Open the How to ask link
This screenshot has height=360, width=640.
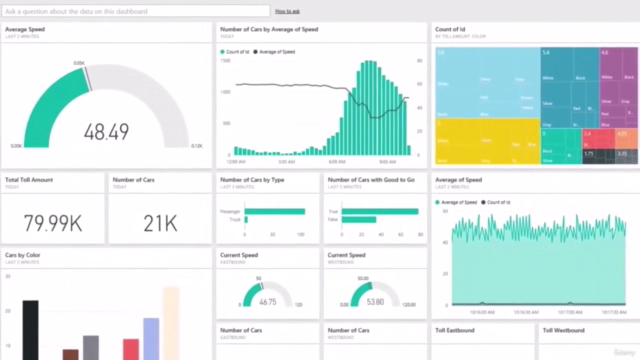pos(287,11)
